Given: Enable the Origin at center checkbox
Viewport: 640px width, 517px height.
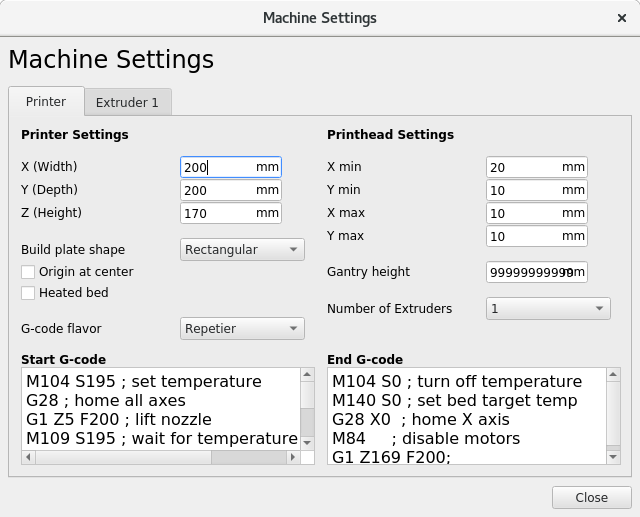Looking at the screenshot, I should 28,272.
